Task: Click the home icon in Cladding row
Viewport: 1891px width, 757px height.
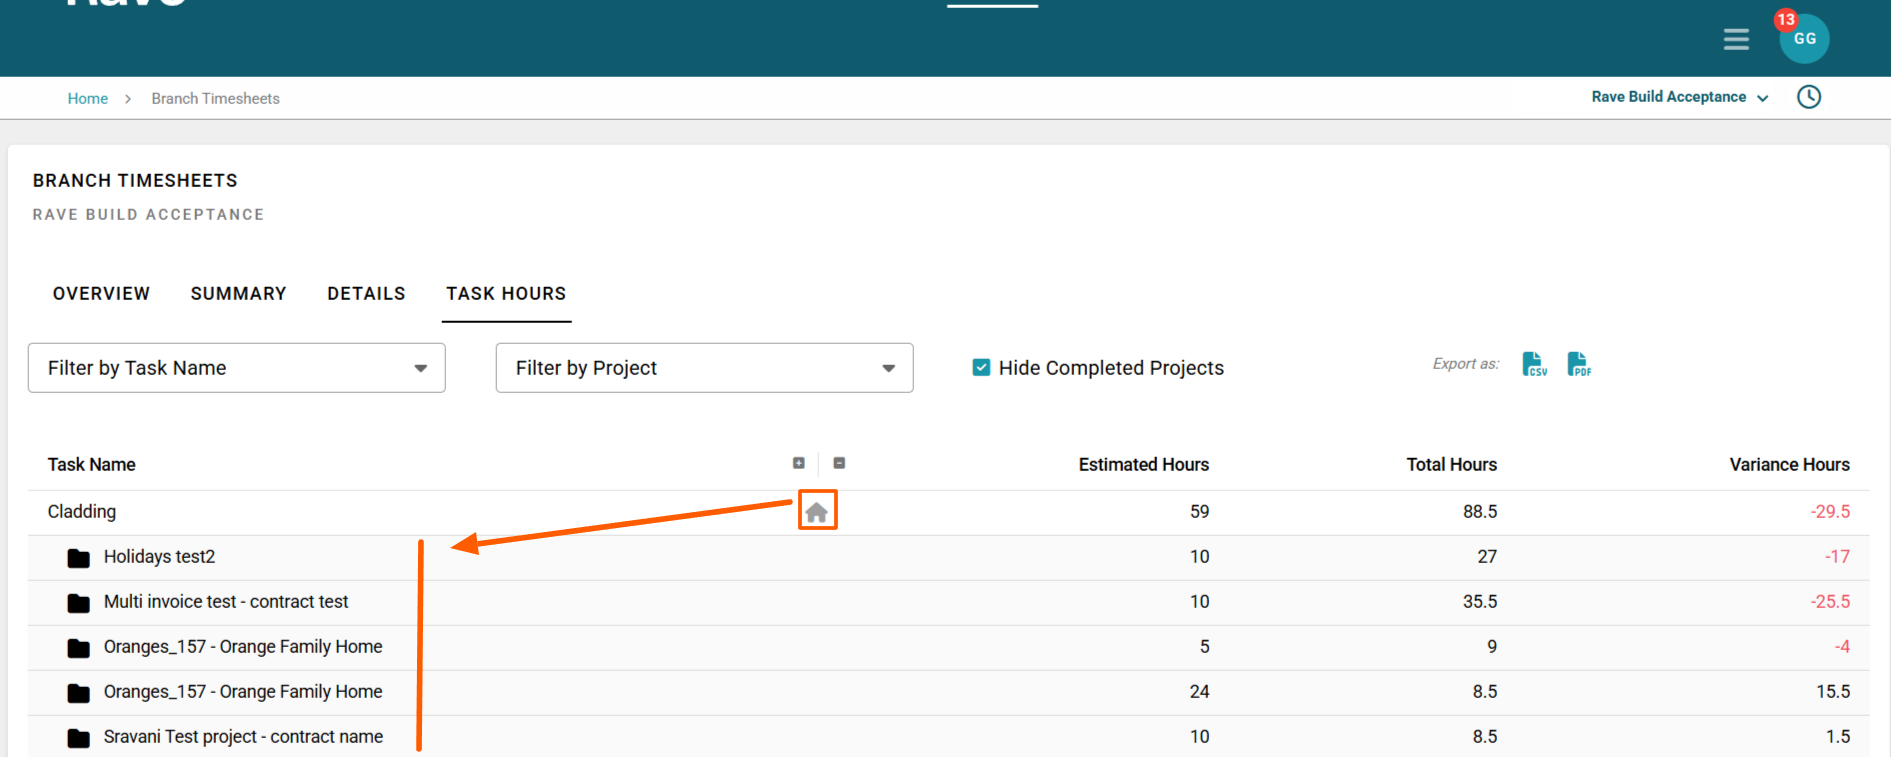Action: pyautogui.click(x=817, y=512)
